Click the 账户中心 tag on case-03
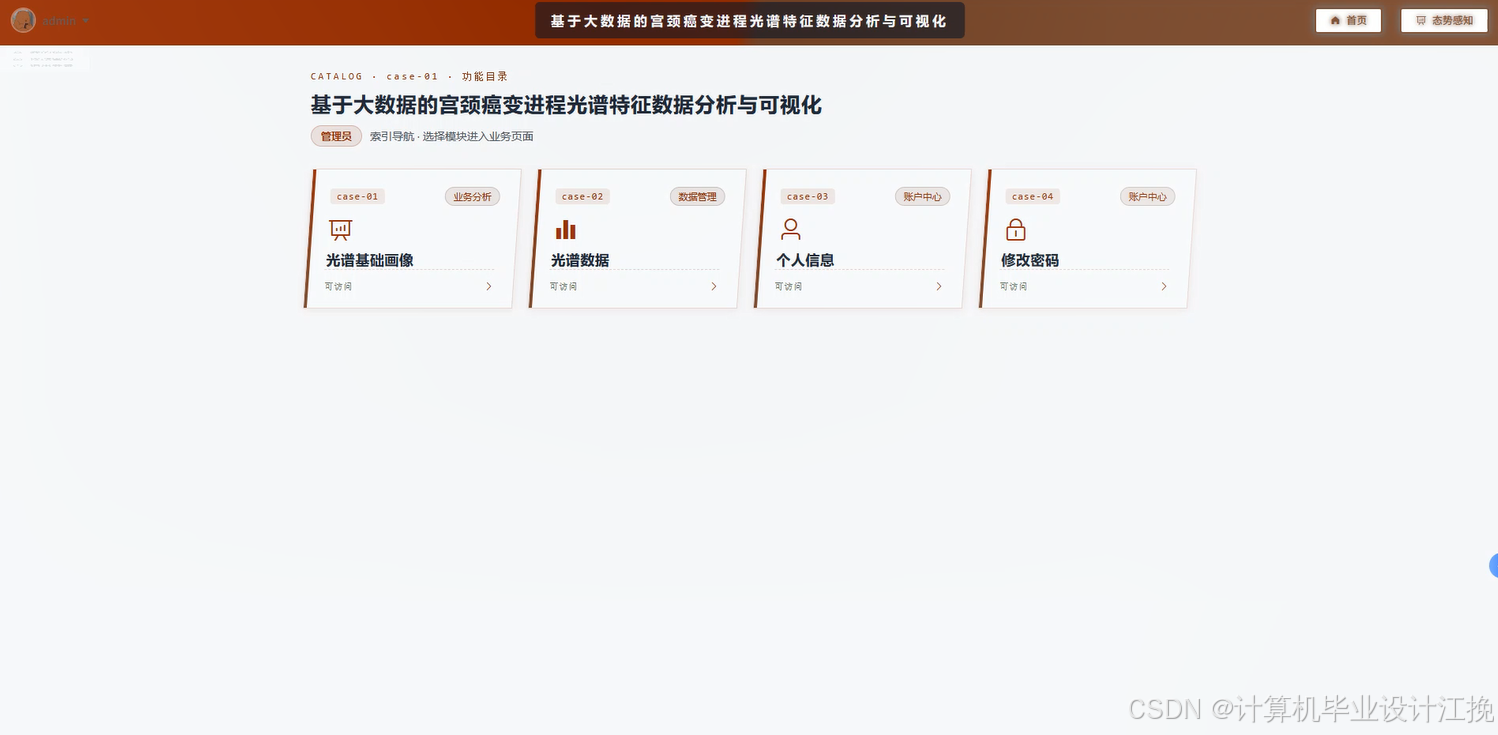Viewport: 1498px width, 735px height. (x=922, y=197)
